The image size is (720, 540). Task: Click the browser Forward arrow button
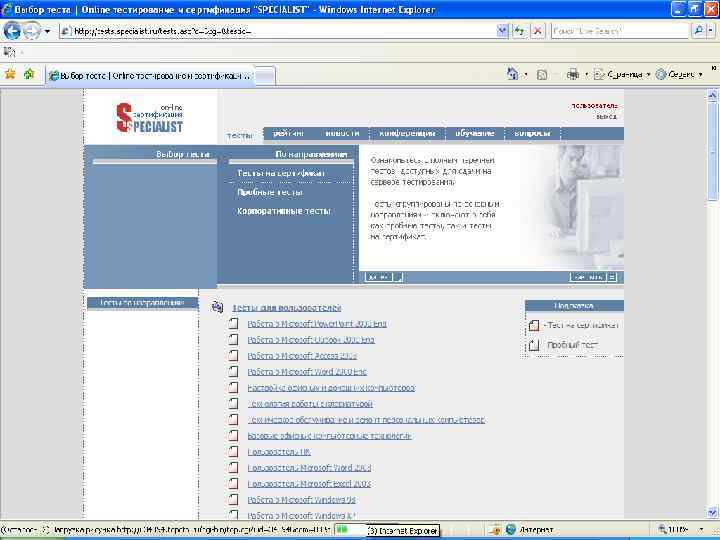(31, 31)
